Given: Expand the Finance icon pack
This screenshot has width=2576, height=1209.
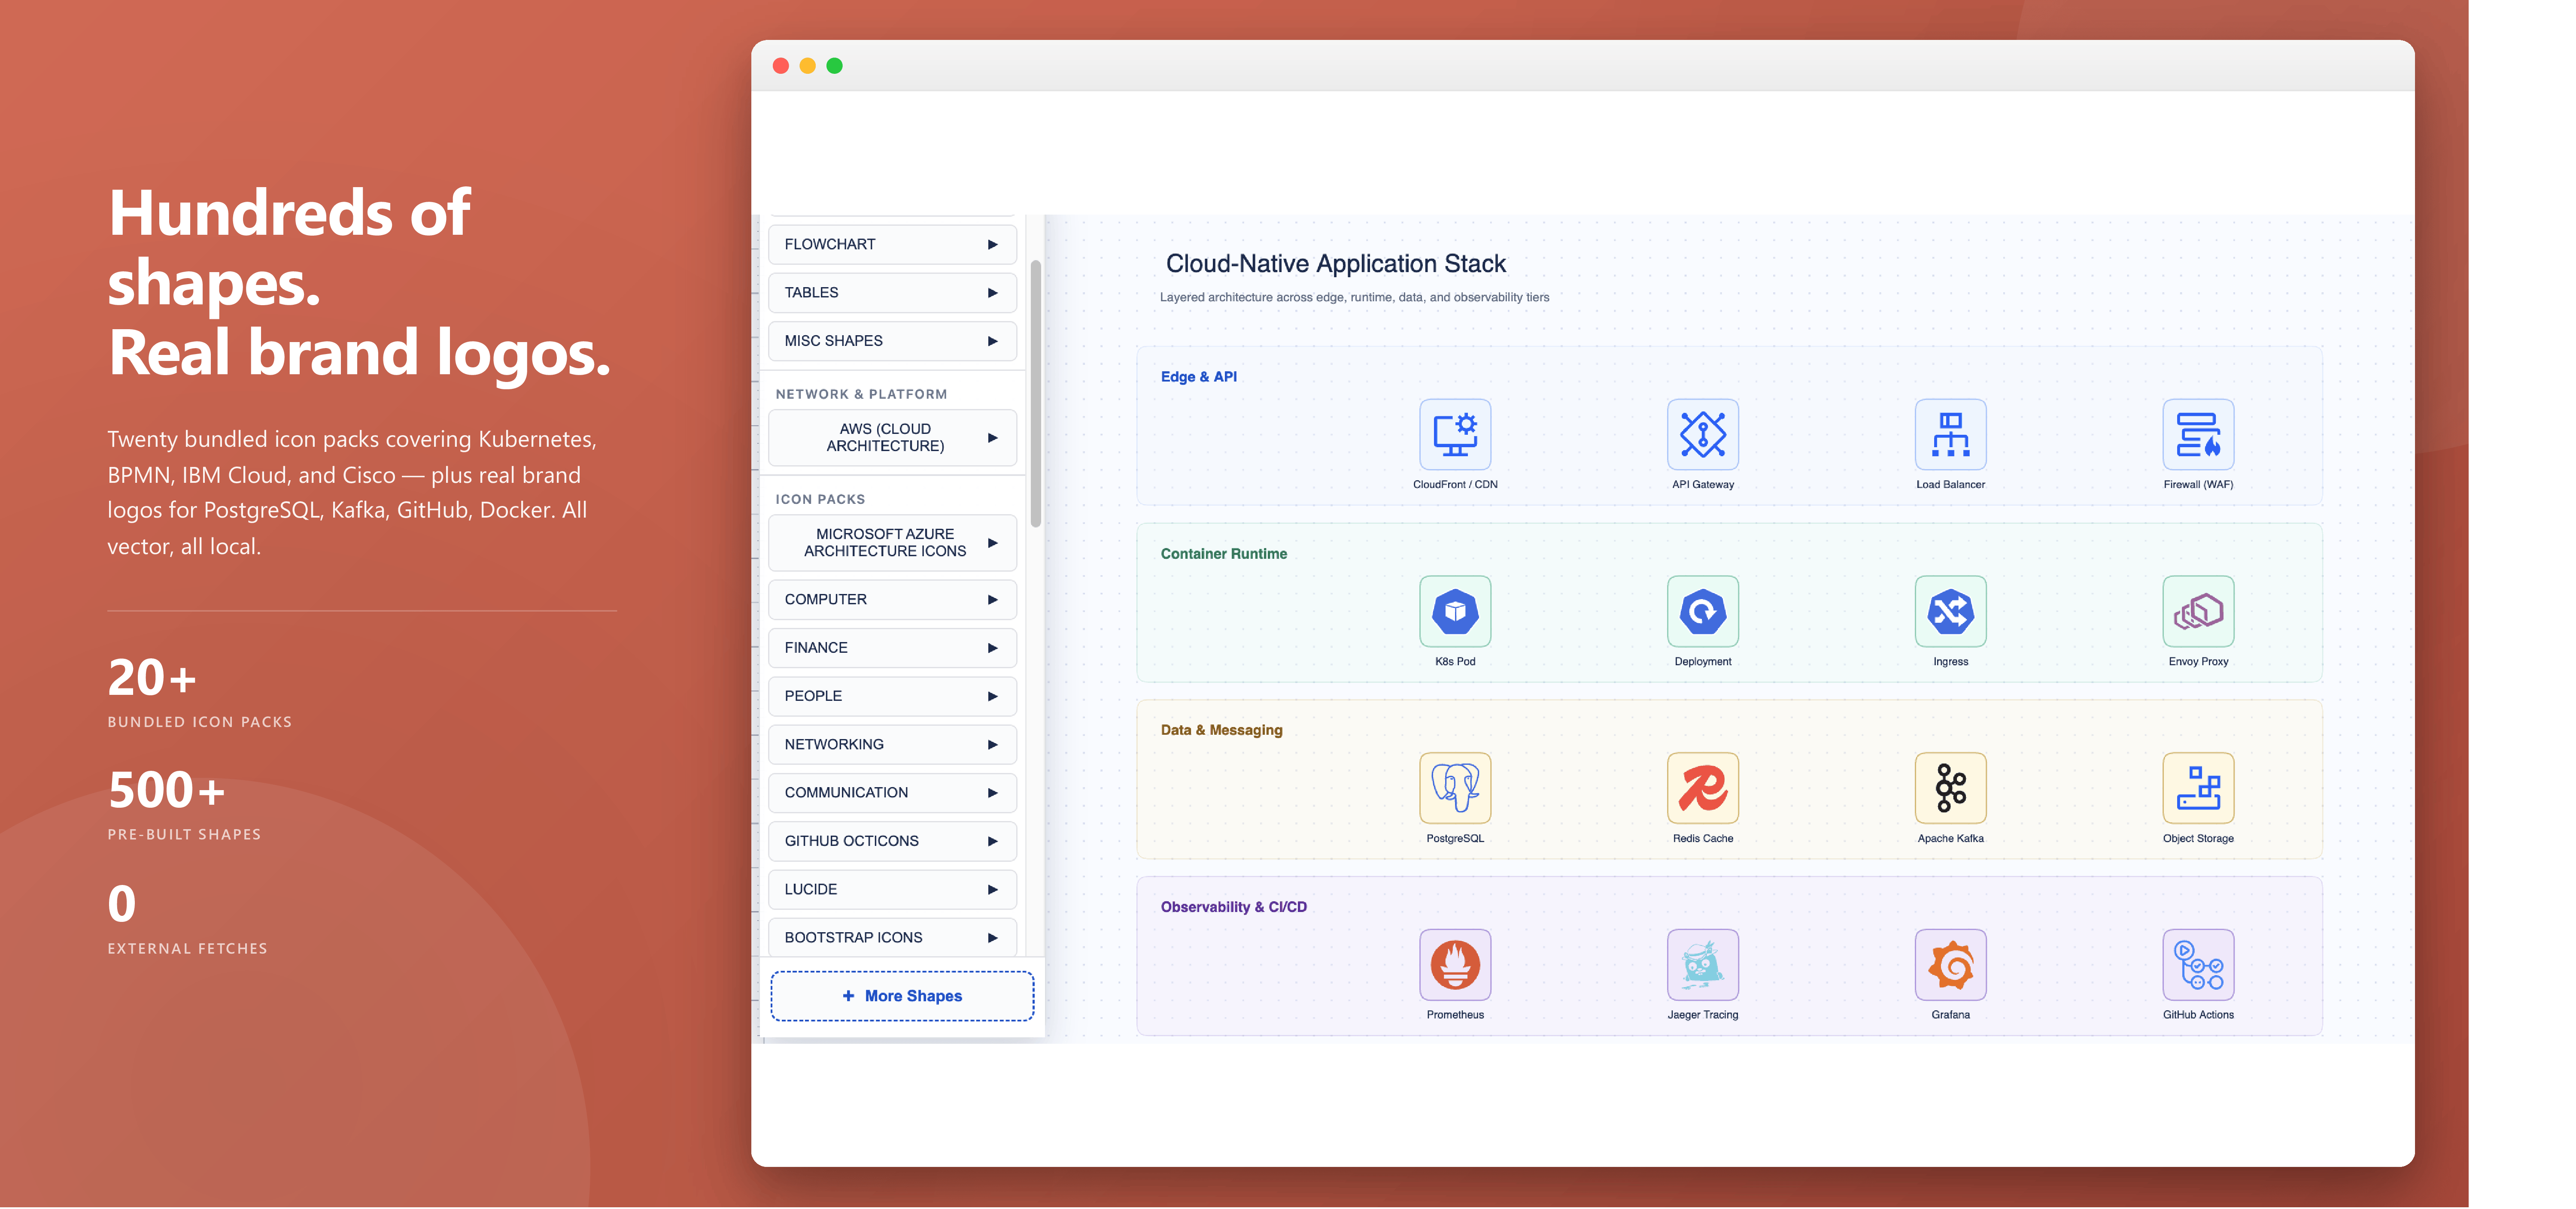Looking at the screenshot, I should pyautogui.click(x=892, y=647).
